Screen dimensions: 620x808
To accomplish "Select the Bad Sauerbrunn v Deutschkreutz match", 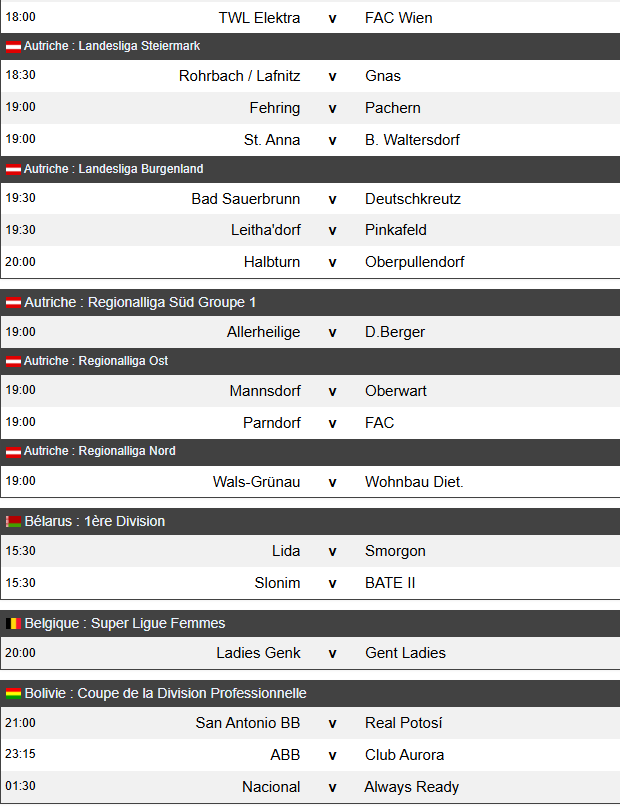I will (310, 199).
